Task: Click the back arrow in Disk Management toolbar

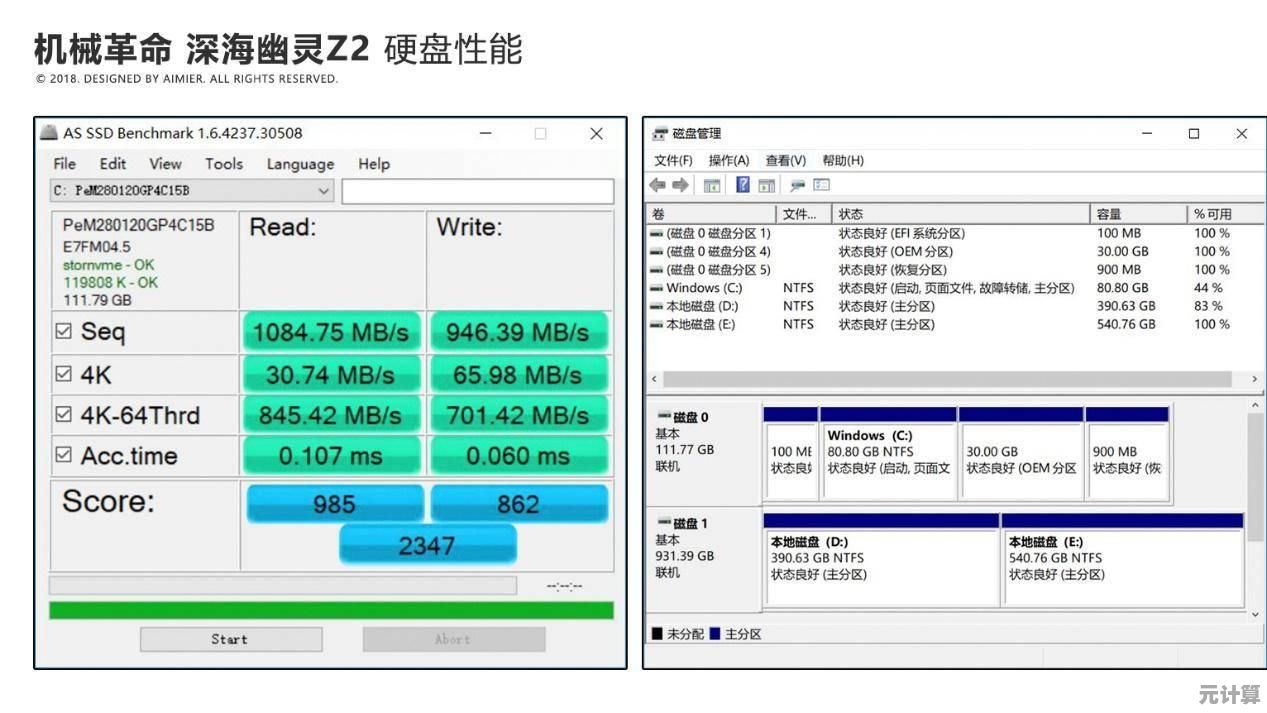Action: coord(657,185)
